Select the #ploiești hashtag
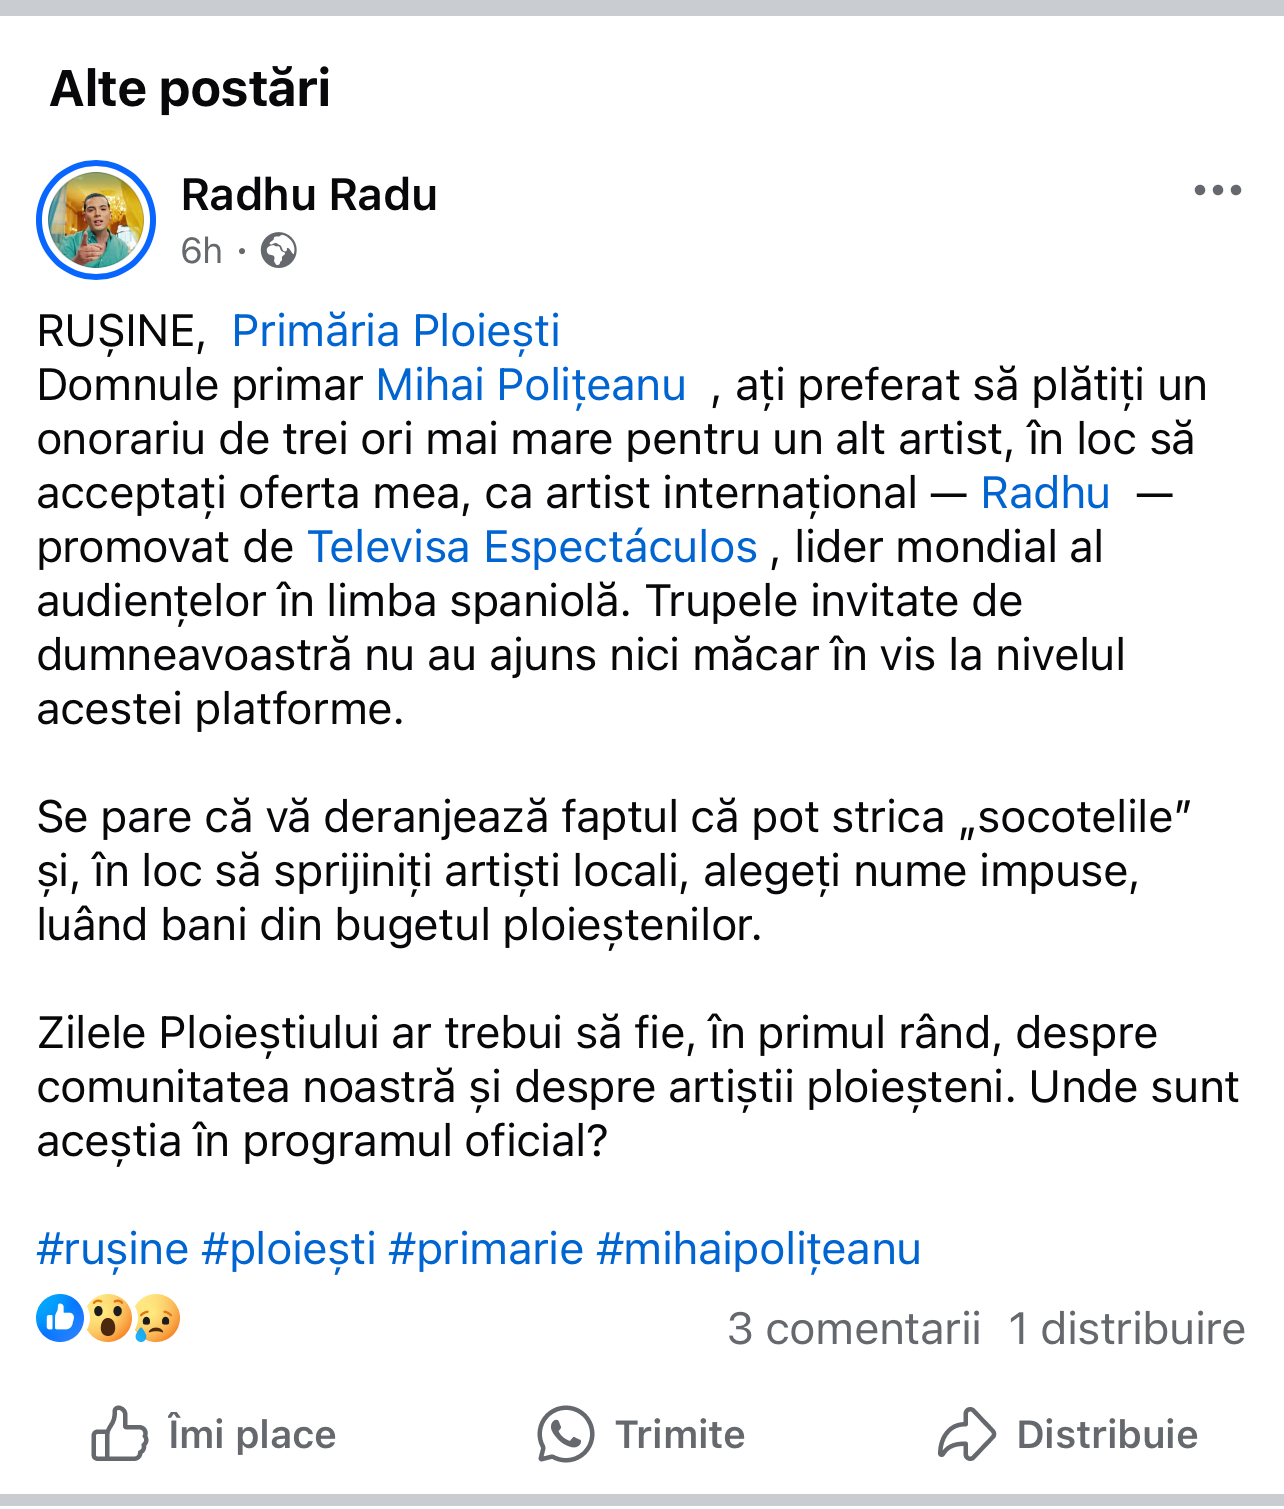Viewport: 1284px width, 1509px height. pyautogui.click(x=289, y=1249)
